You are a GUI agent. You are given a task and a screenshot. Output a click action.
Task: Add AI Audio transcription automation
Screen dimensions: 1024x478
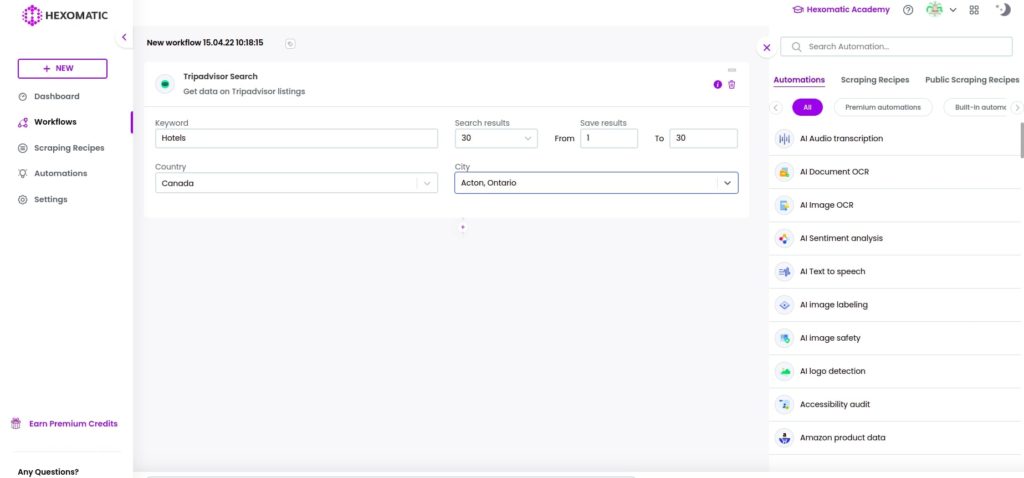click(895, 139)
